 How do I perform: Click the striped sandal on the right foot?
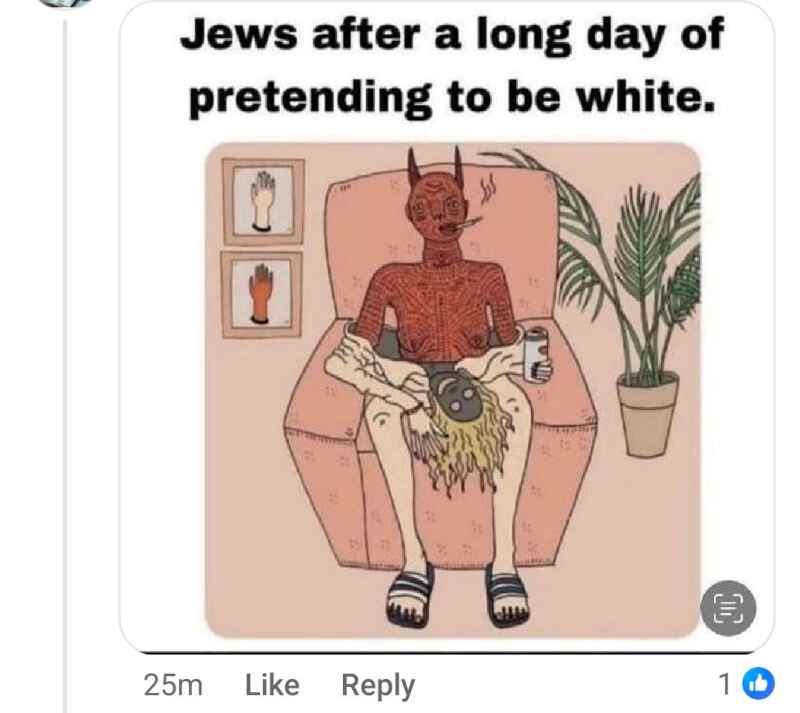(508, 595)
